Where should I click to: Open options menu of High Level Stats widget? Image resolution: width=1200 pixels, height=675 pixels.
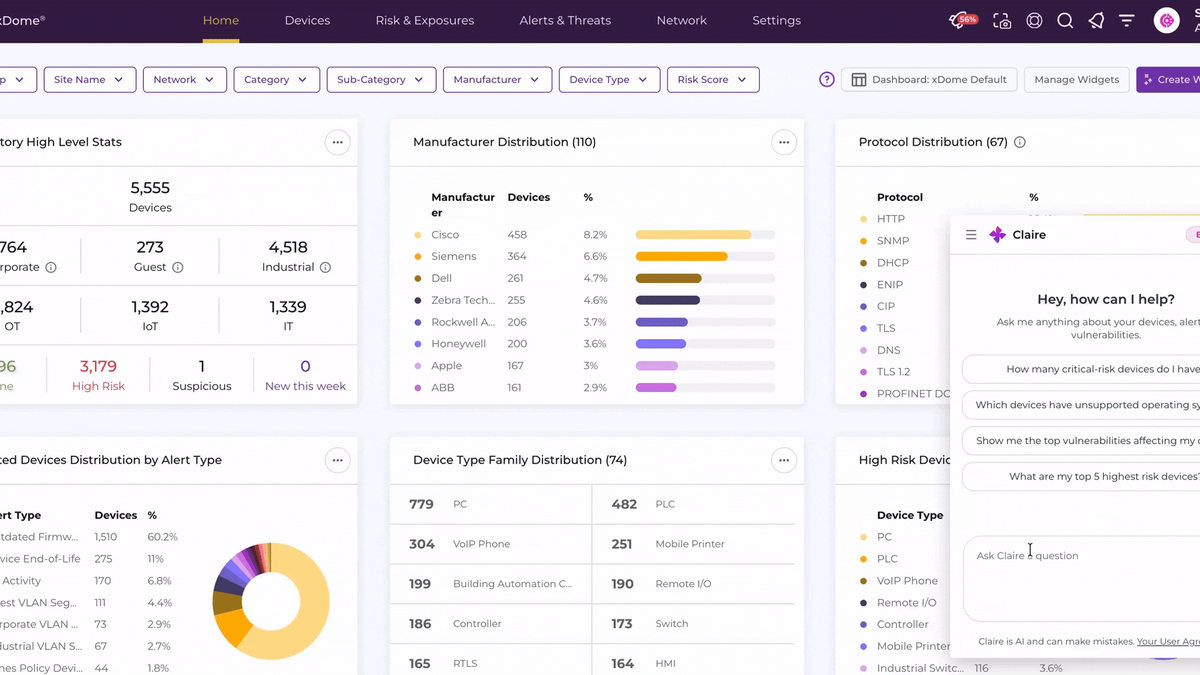pos(337,142)
